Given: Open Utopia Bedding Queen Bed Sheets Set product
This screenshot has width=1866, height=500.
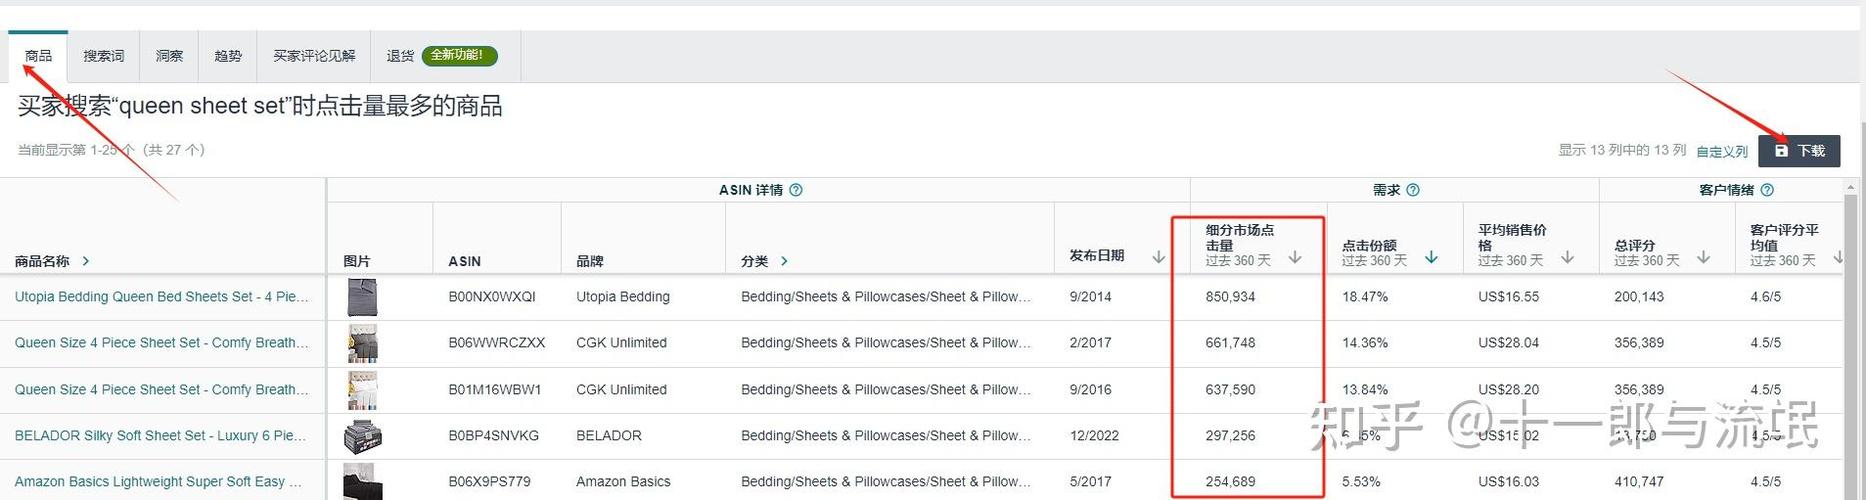Looking at the screenshot, I should [162, 297].
